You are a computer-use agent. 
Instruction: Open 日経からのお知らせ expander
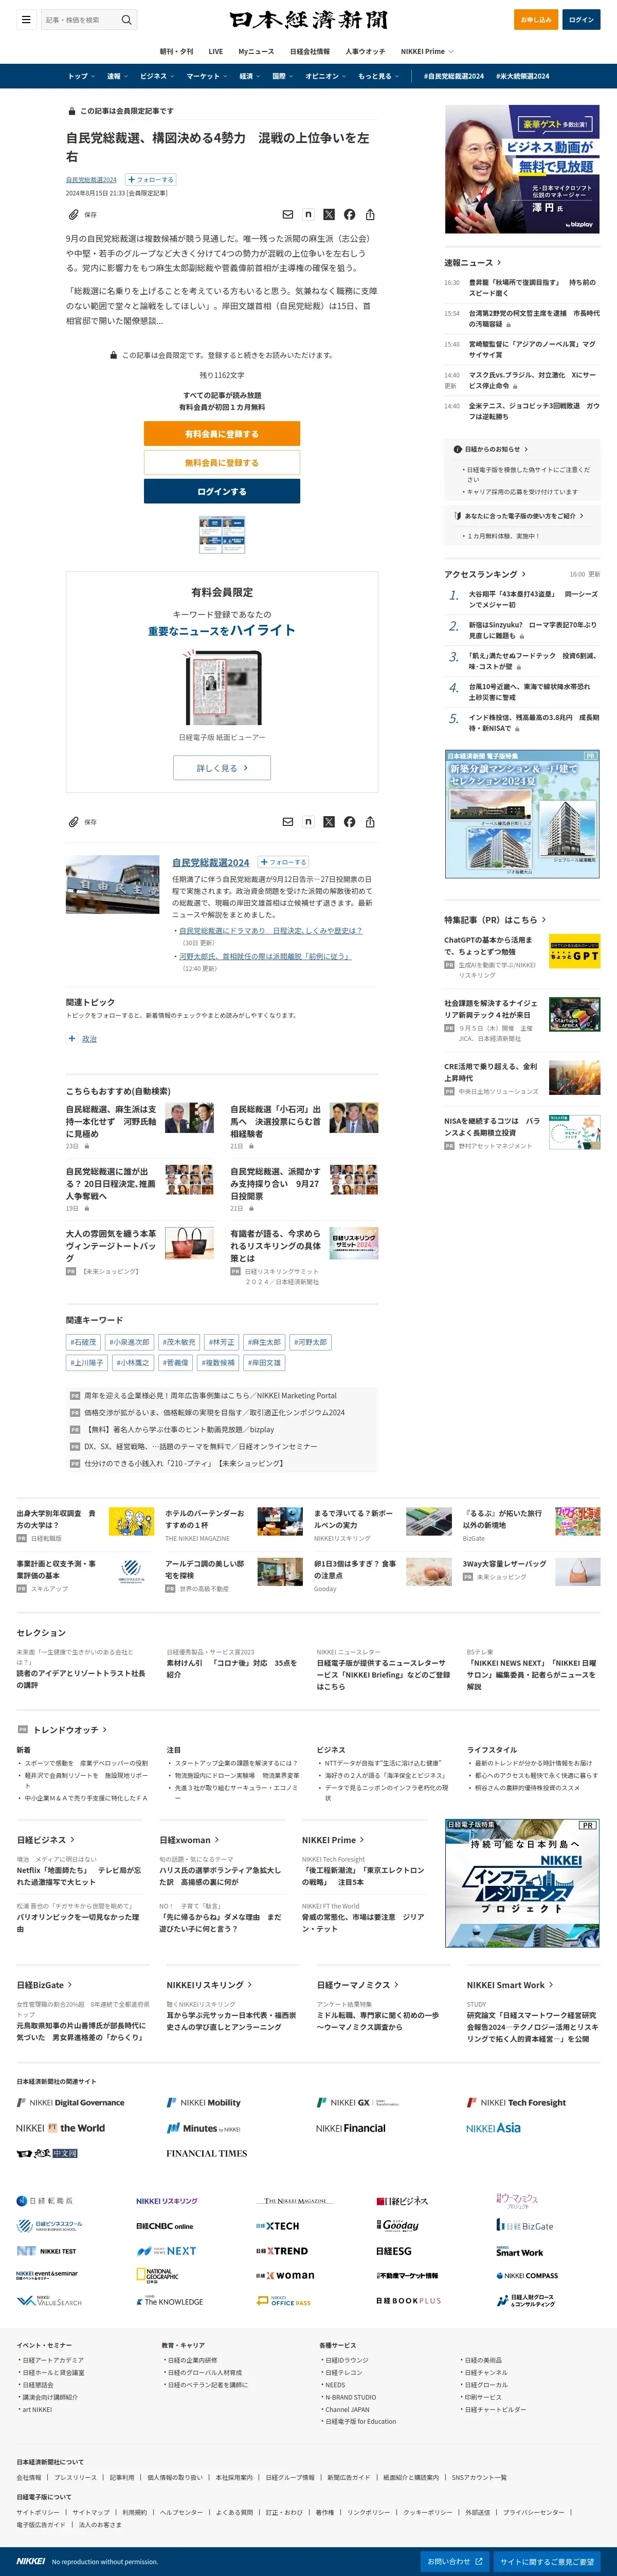(x=491, y=449)
